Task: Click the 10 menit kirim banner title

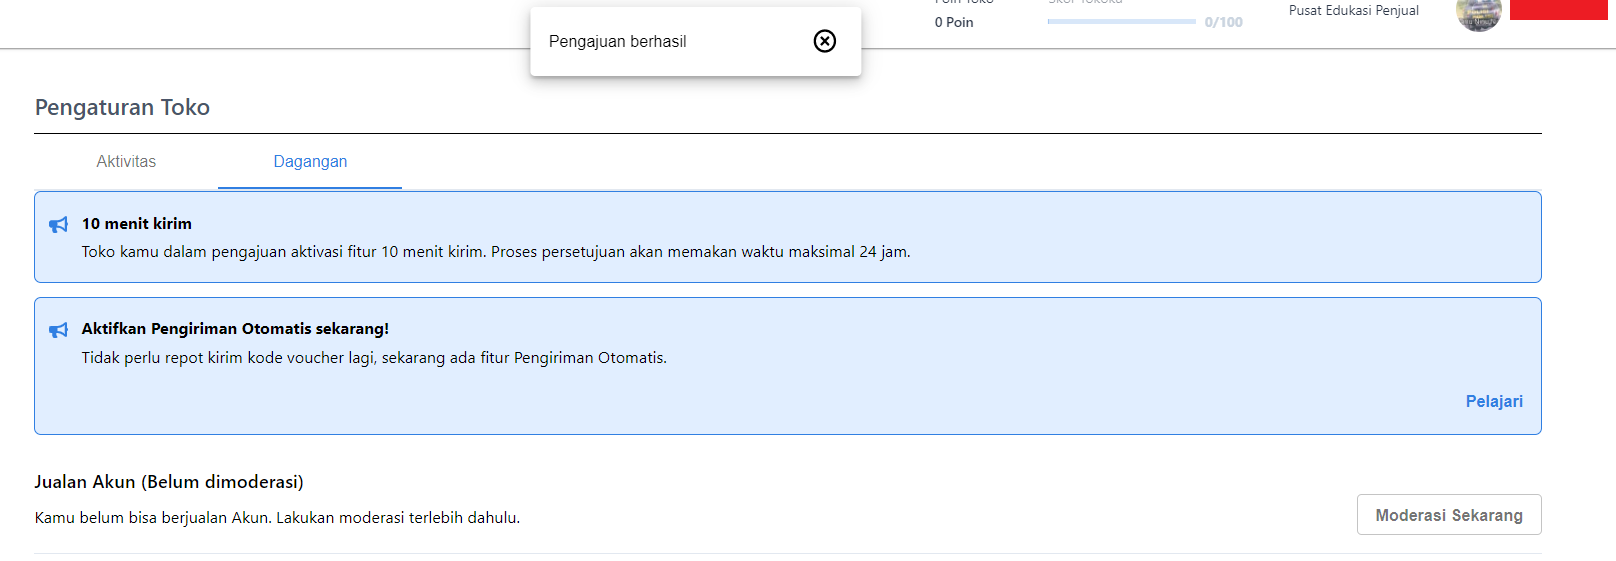Action: (137, 224)
